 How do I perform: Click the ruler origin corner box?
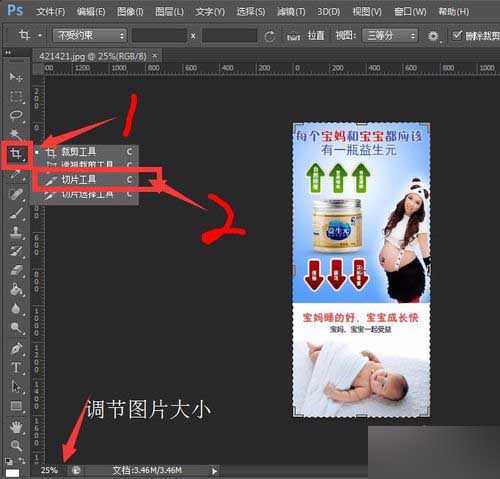point(38,69)
